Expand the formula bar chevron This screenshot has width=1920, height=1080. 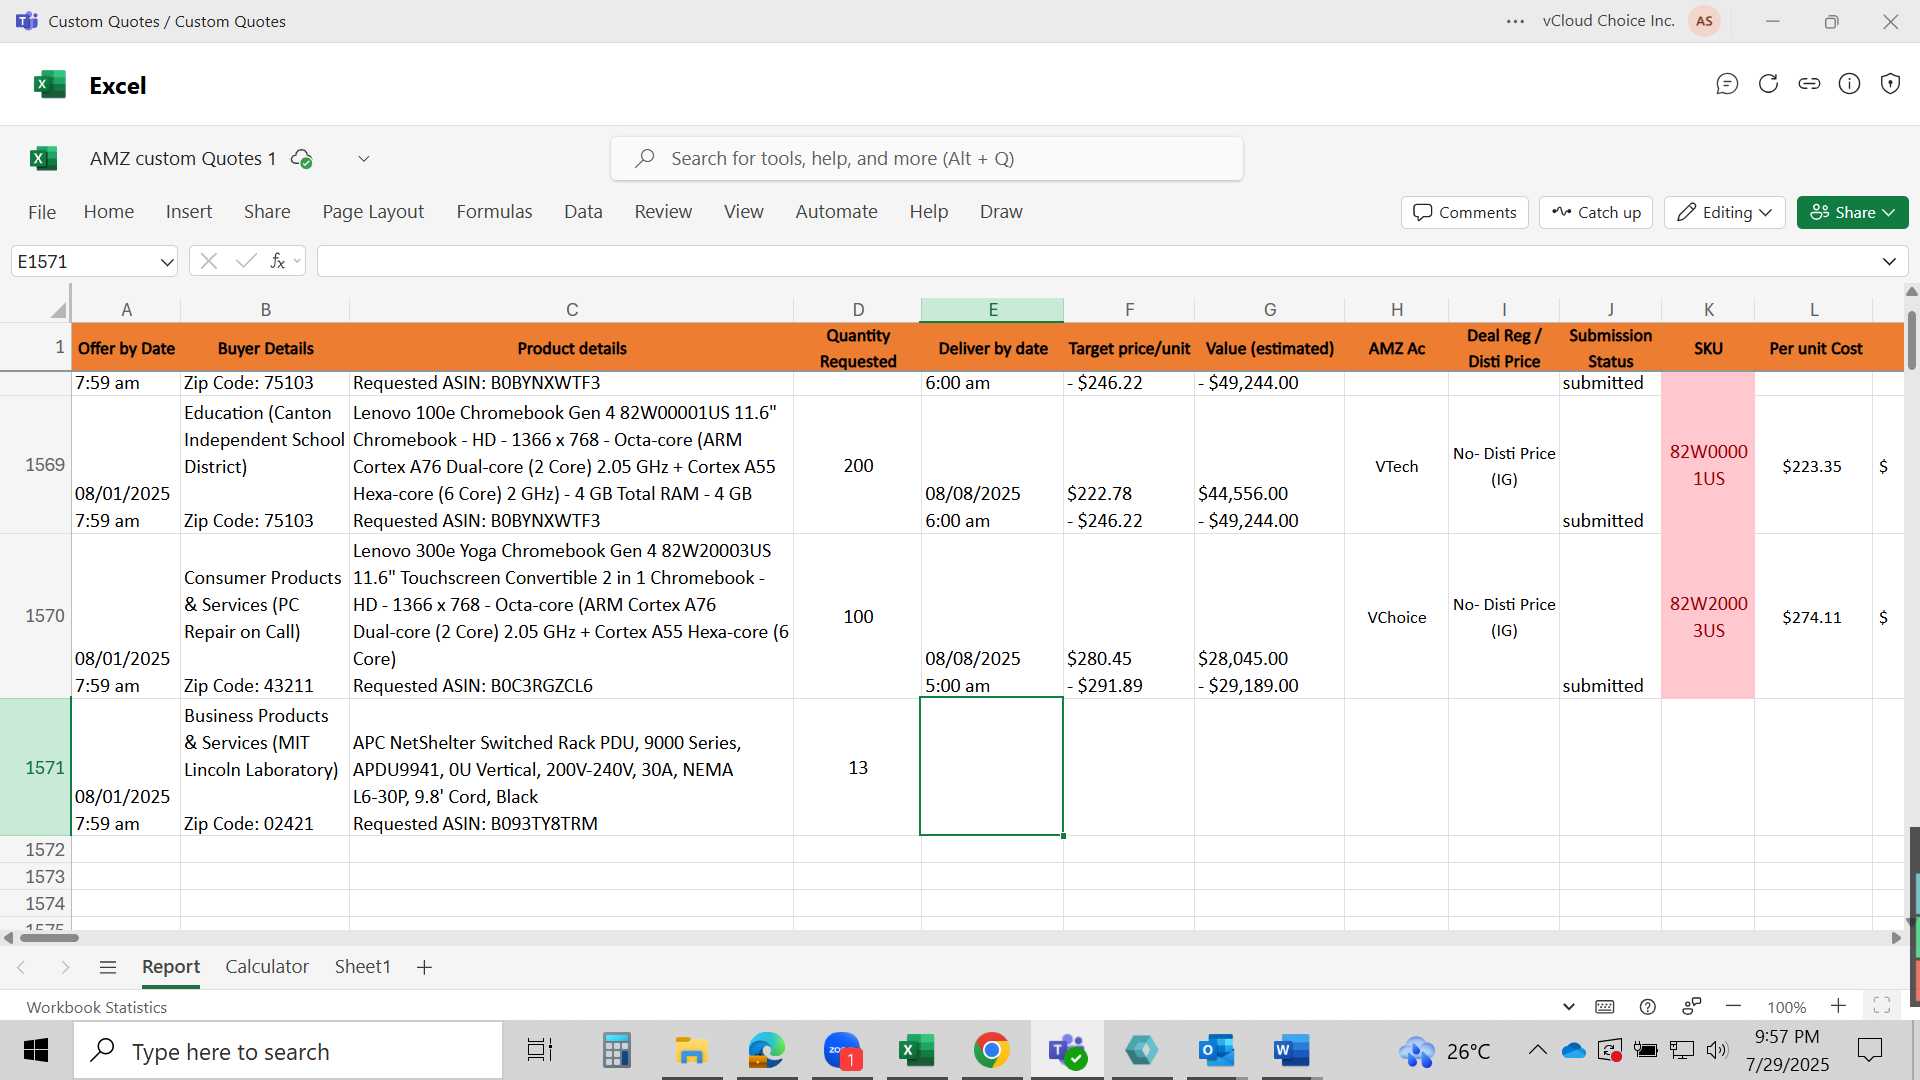(x=1889, y=262)
